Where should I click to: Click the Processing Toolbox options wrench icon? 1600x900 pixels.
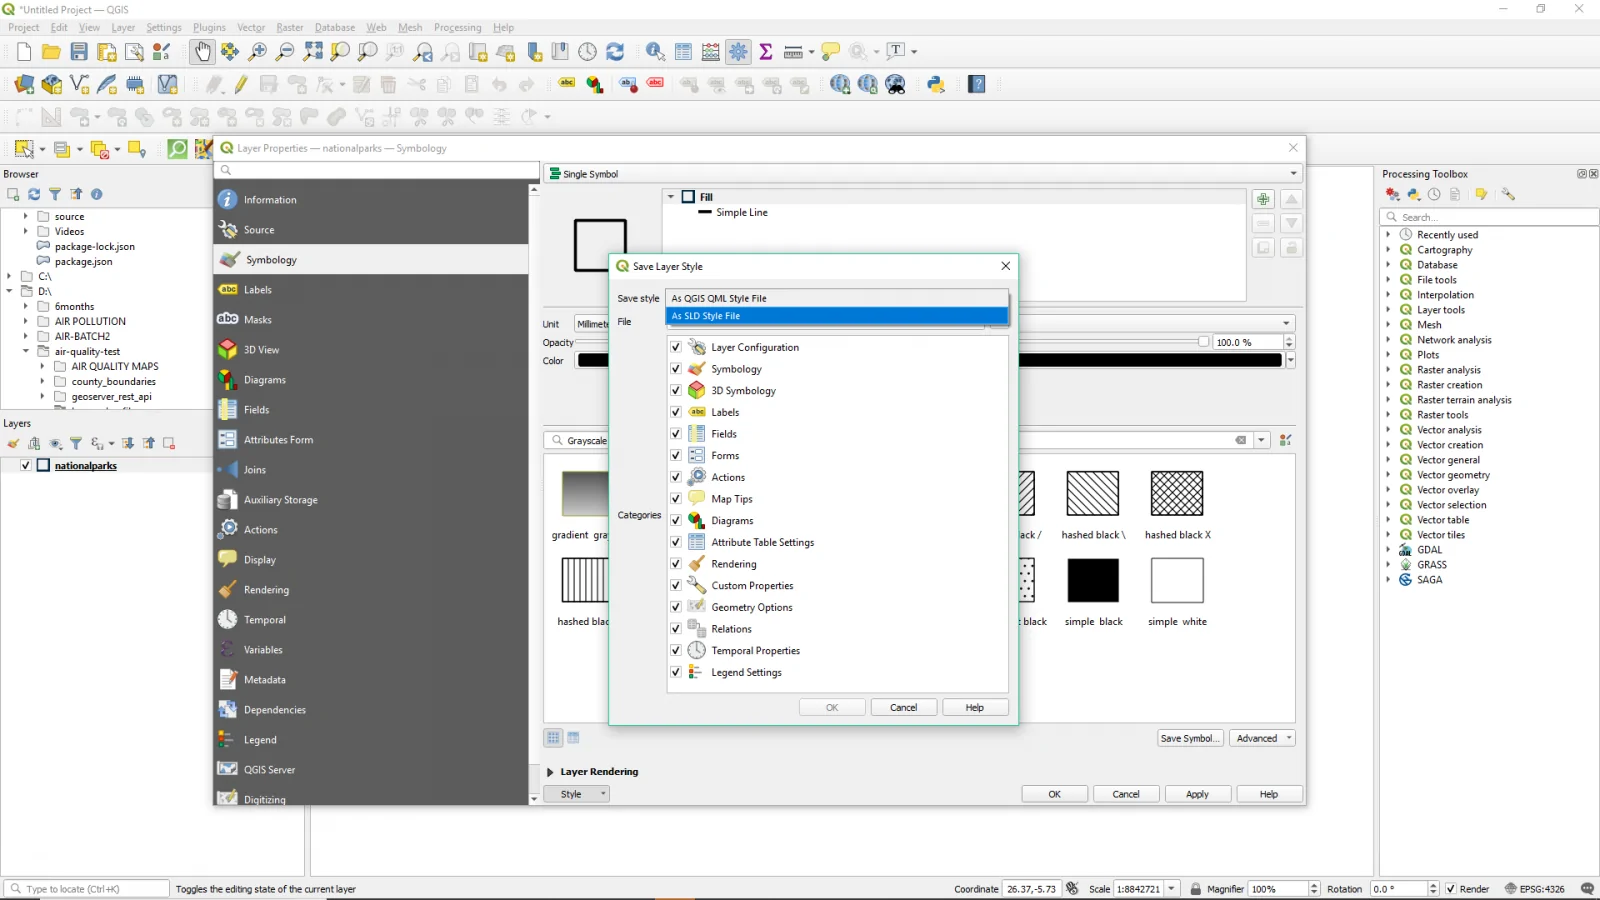click(1508, 194)
